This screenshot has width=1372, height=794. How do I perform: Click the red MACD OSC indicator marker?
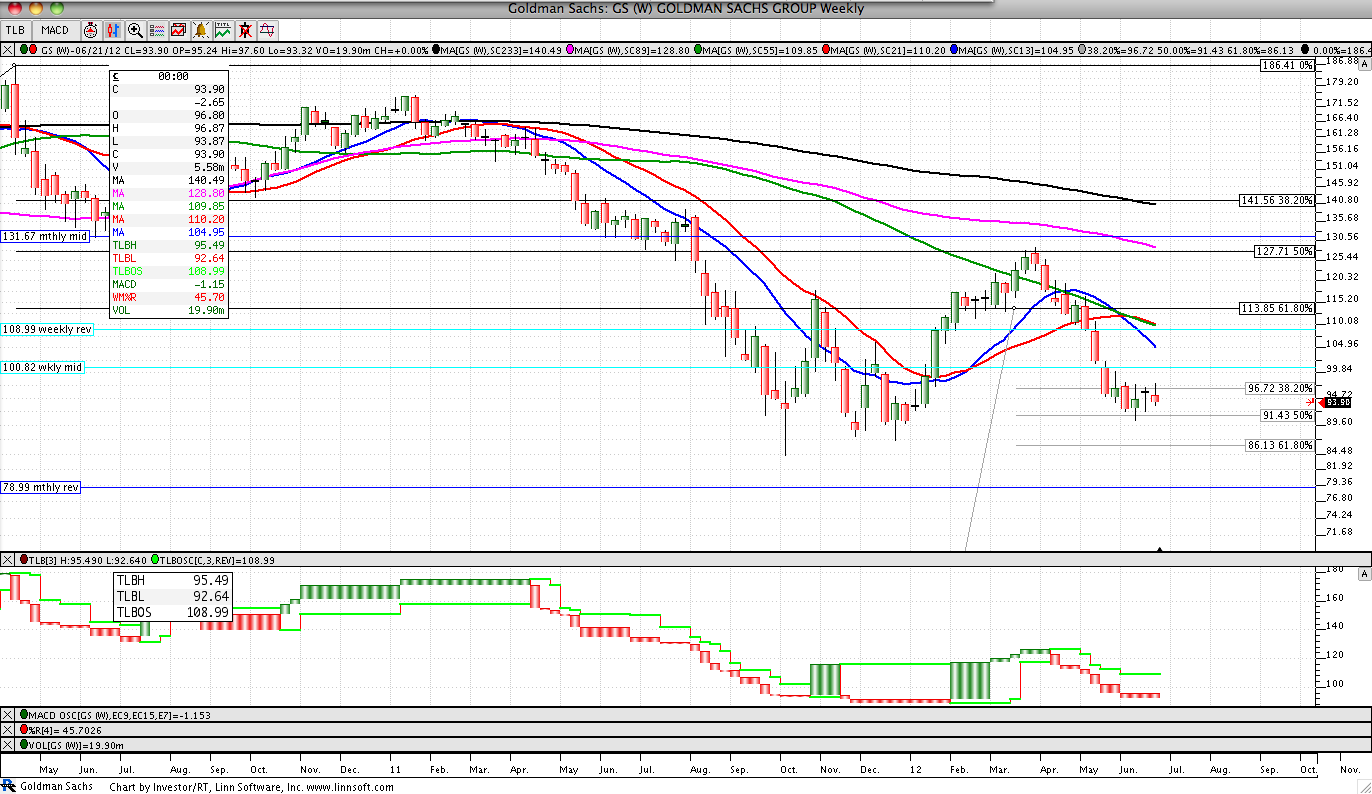(x=24, y=715)
